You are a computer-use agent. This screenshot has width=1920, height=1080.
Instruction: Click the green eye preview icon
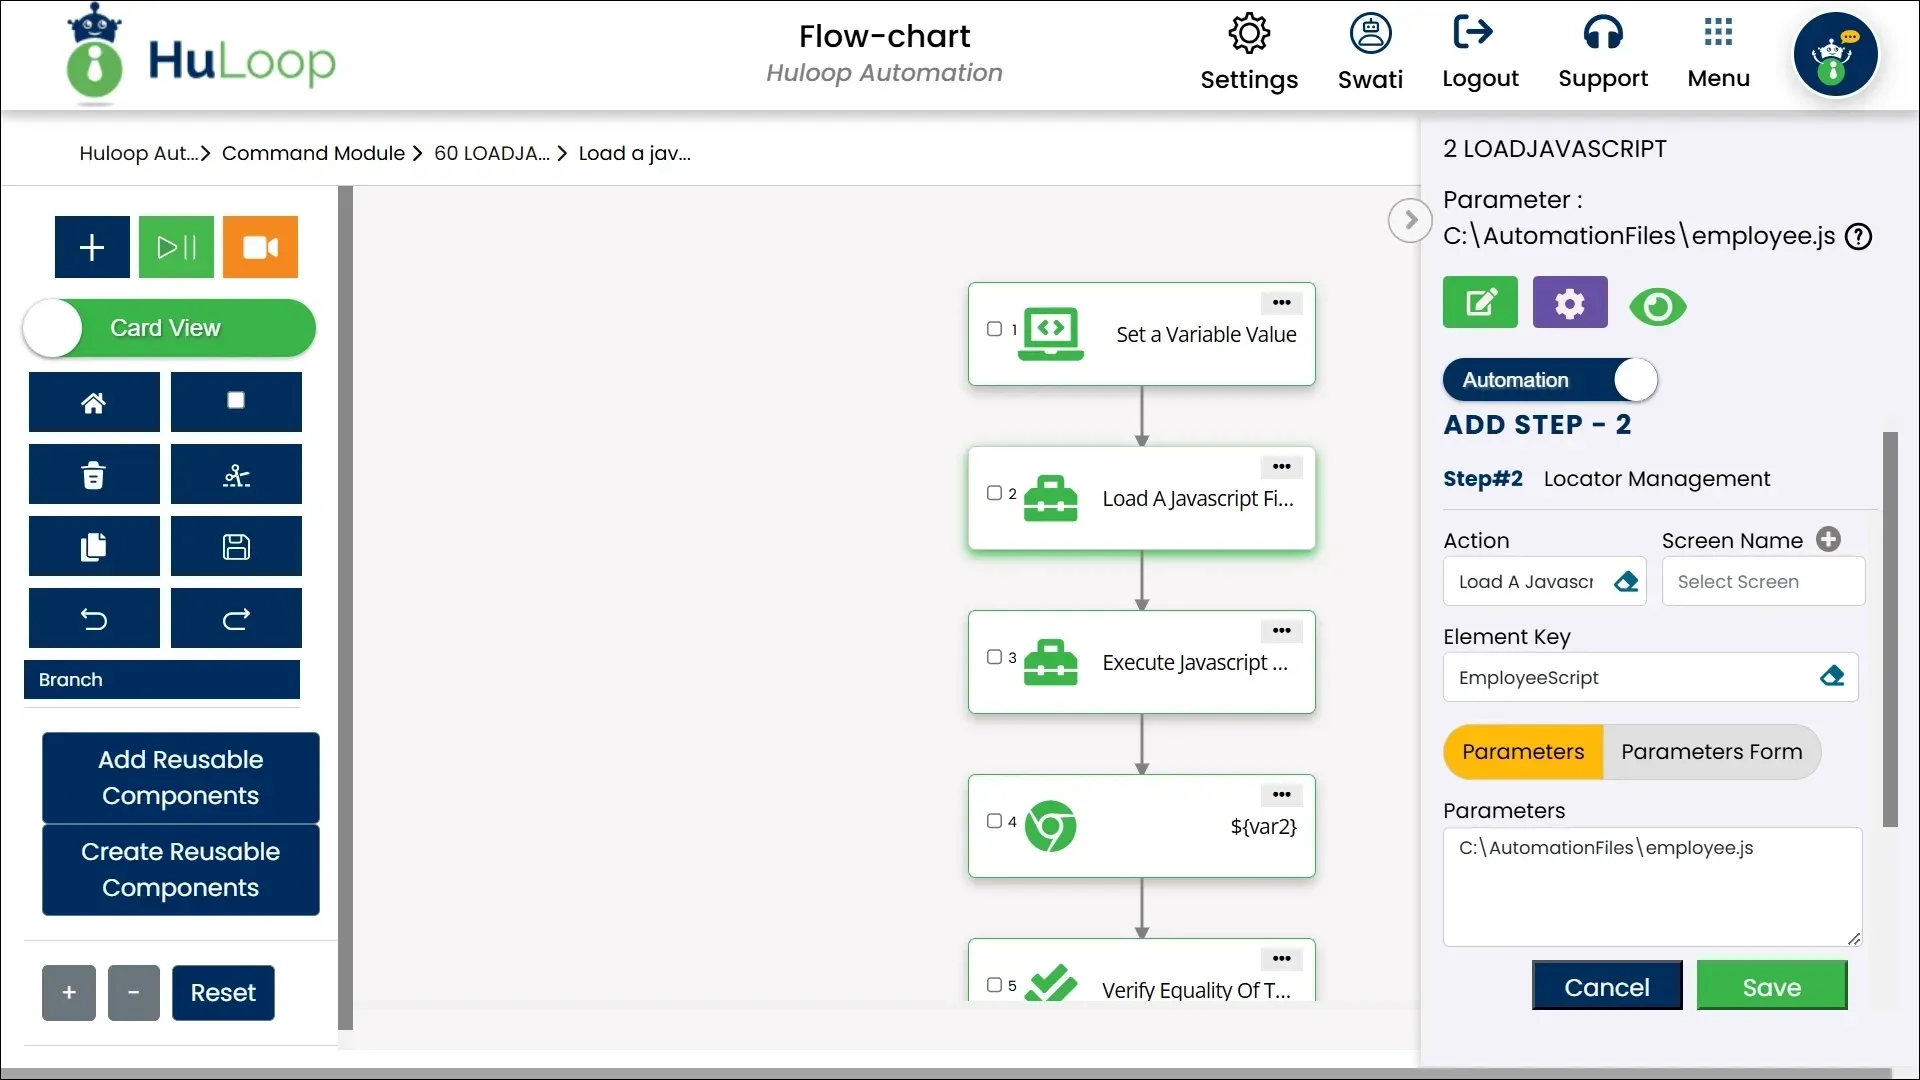tap(1657, 307)
